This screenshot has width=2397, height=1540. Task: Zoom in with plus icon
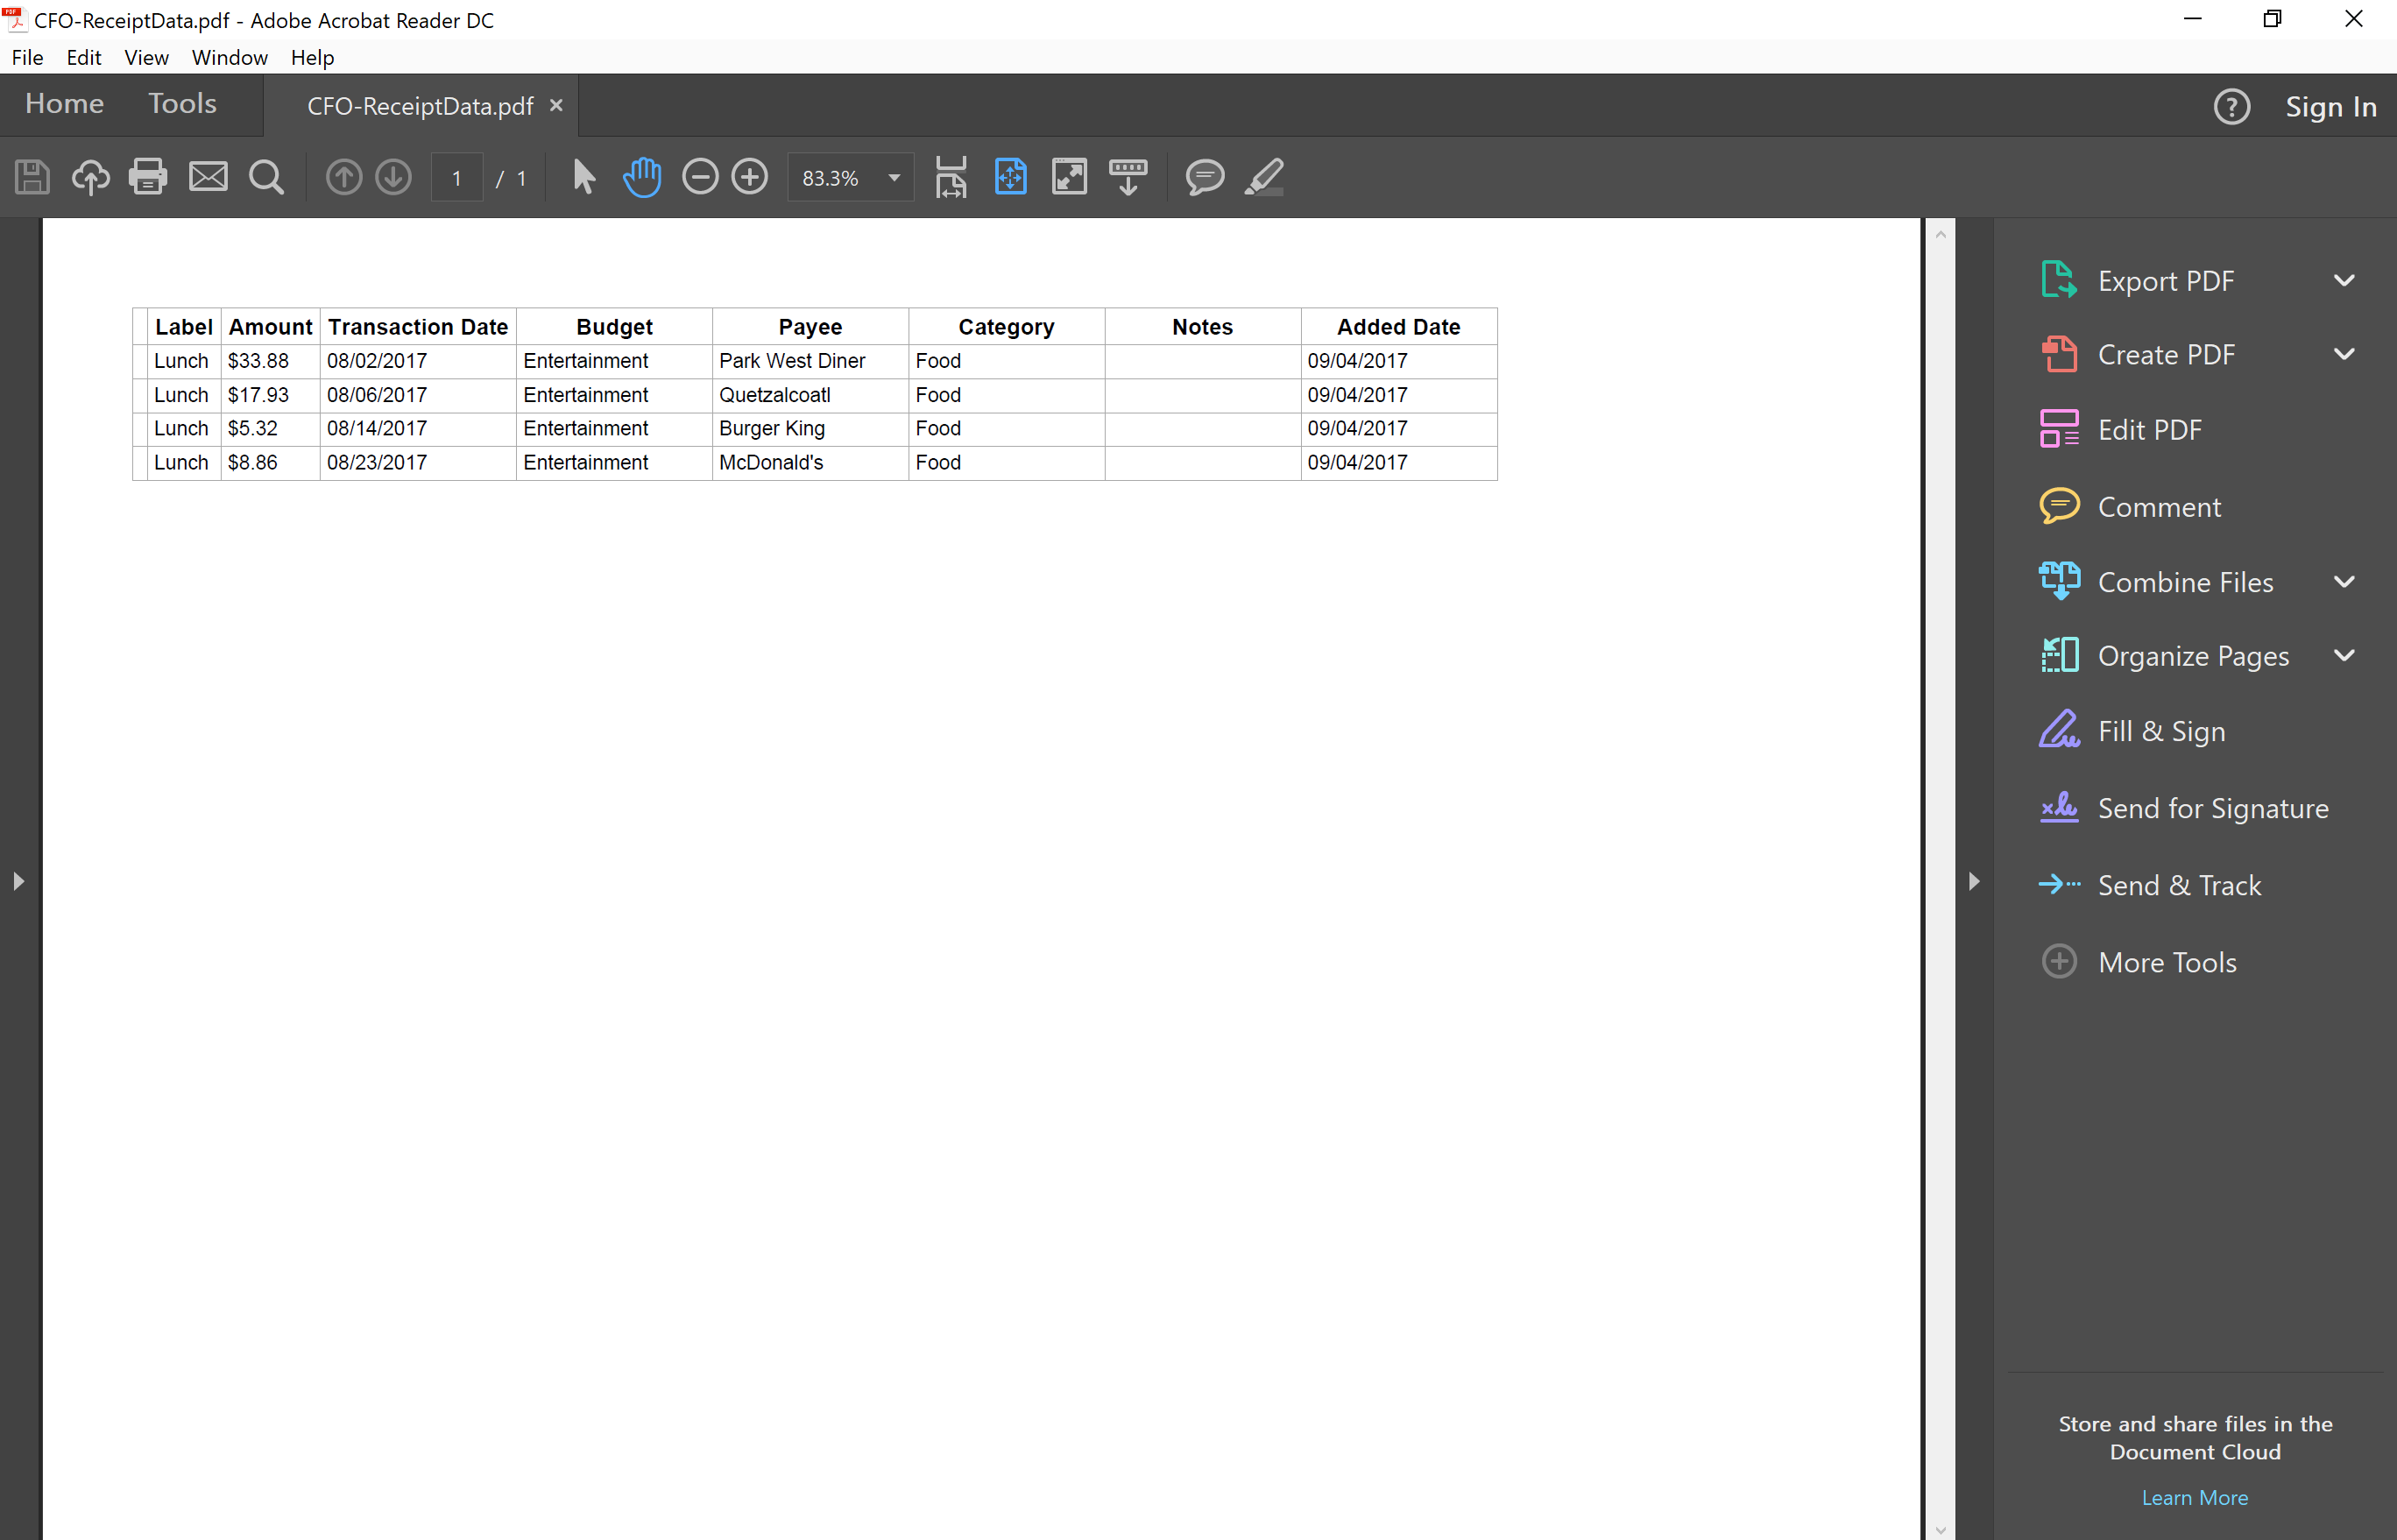pyautogui.click(x=750, y=177)
